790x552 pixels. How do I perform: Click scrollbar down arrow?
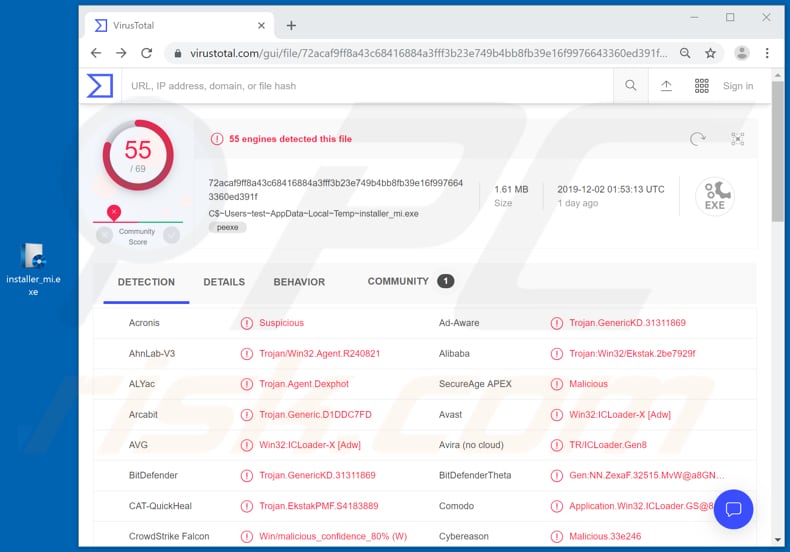point(777,540)
